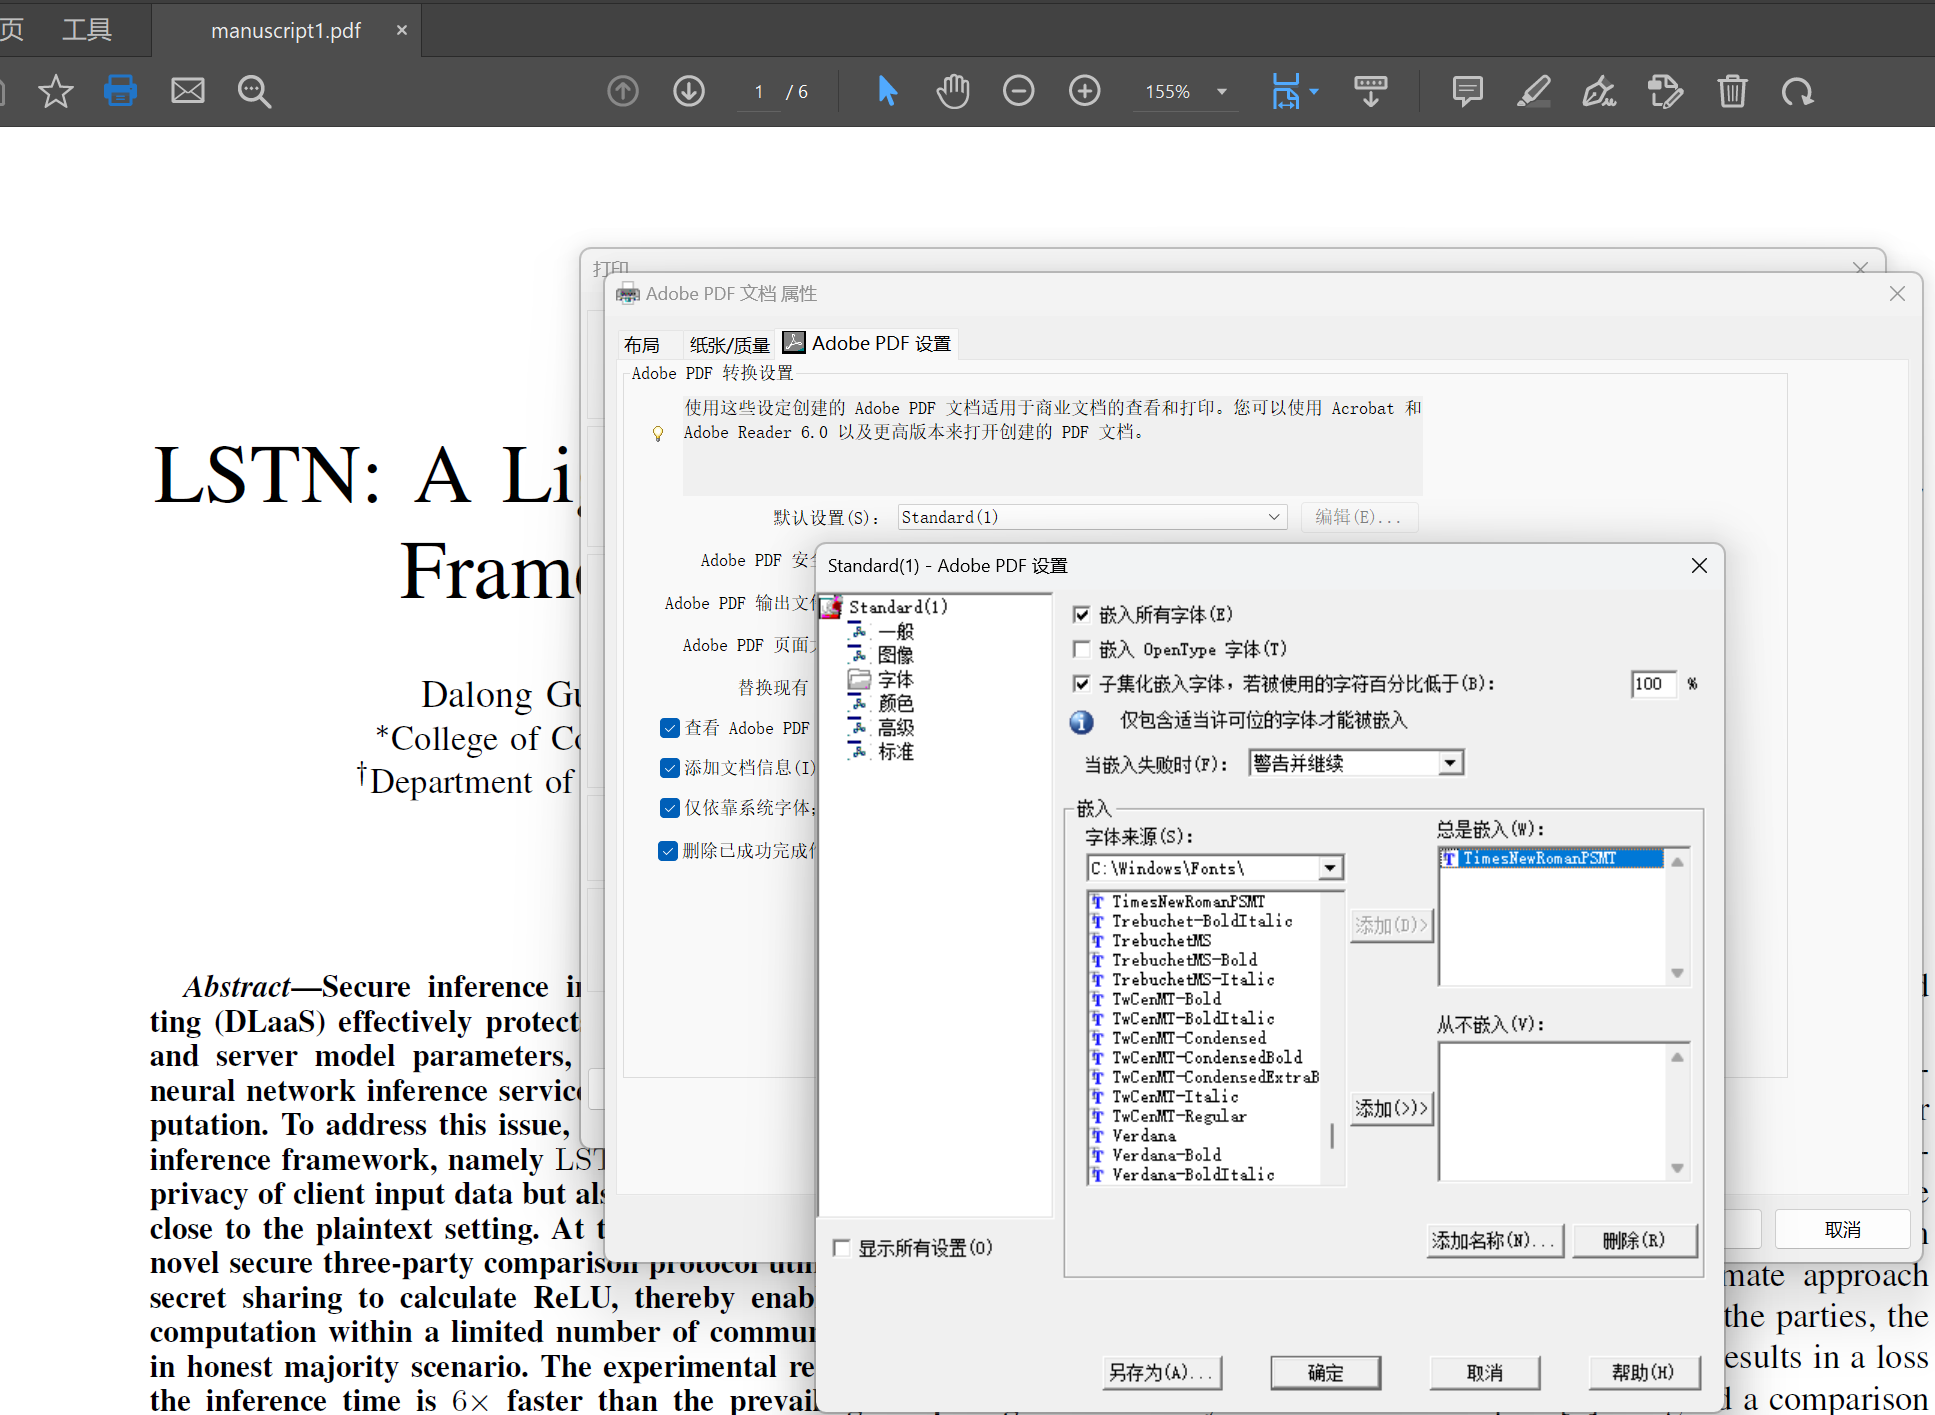
Task: Click the email envelope icon
Action: tap(187, 91)
